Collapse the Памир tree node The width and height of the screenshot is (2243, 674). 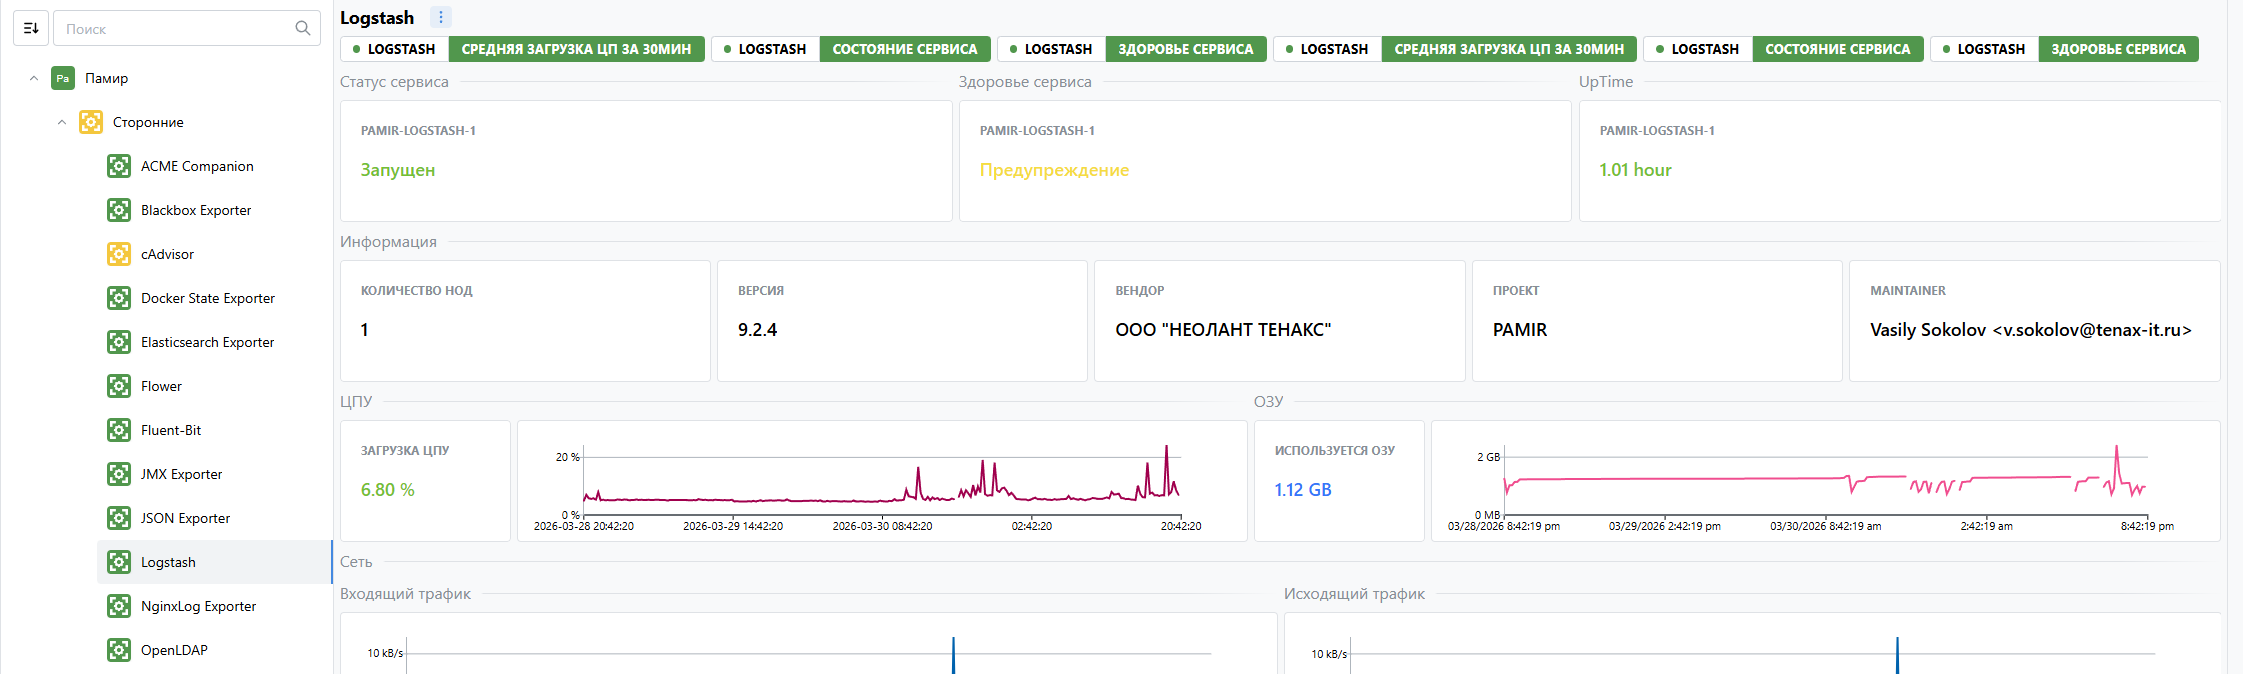pos(34,78)
